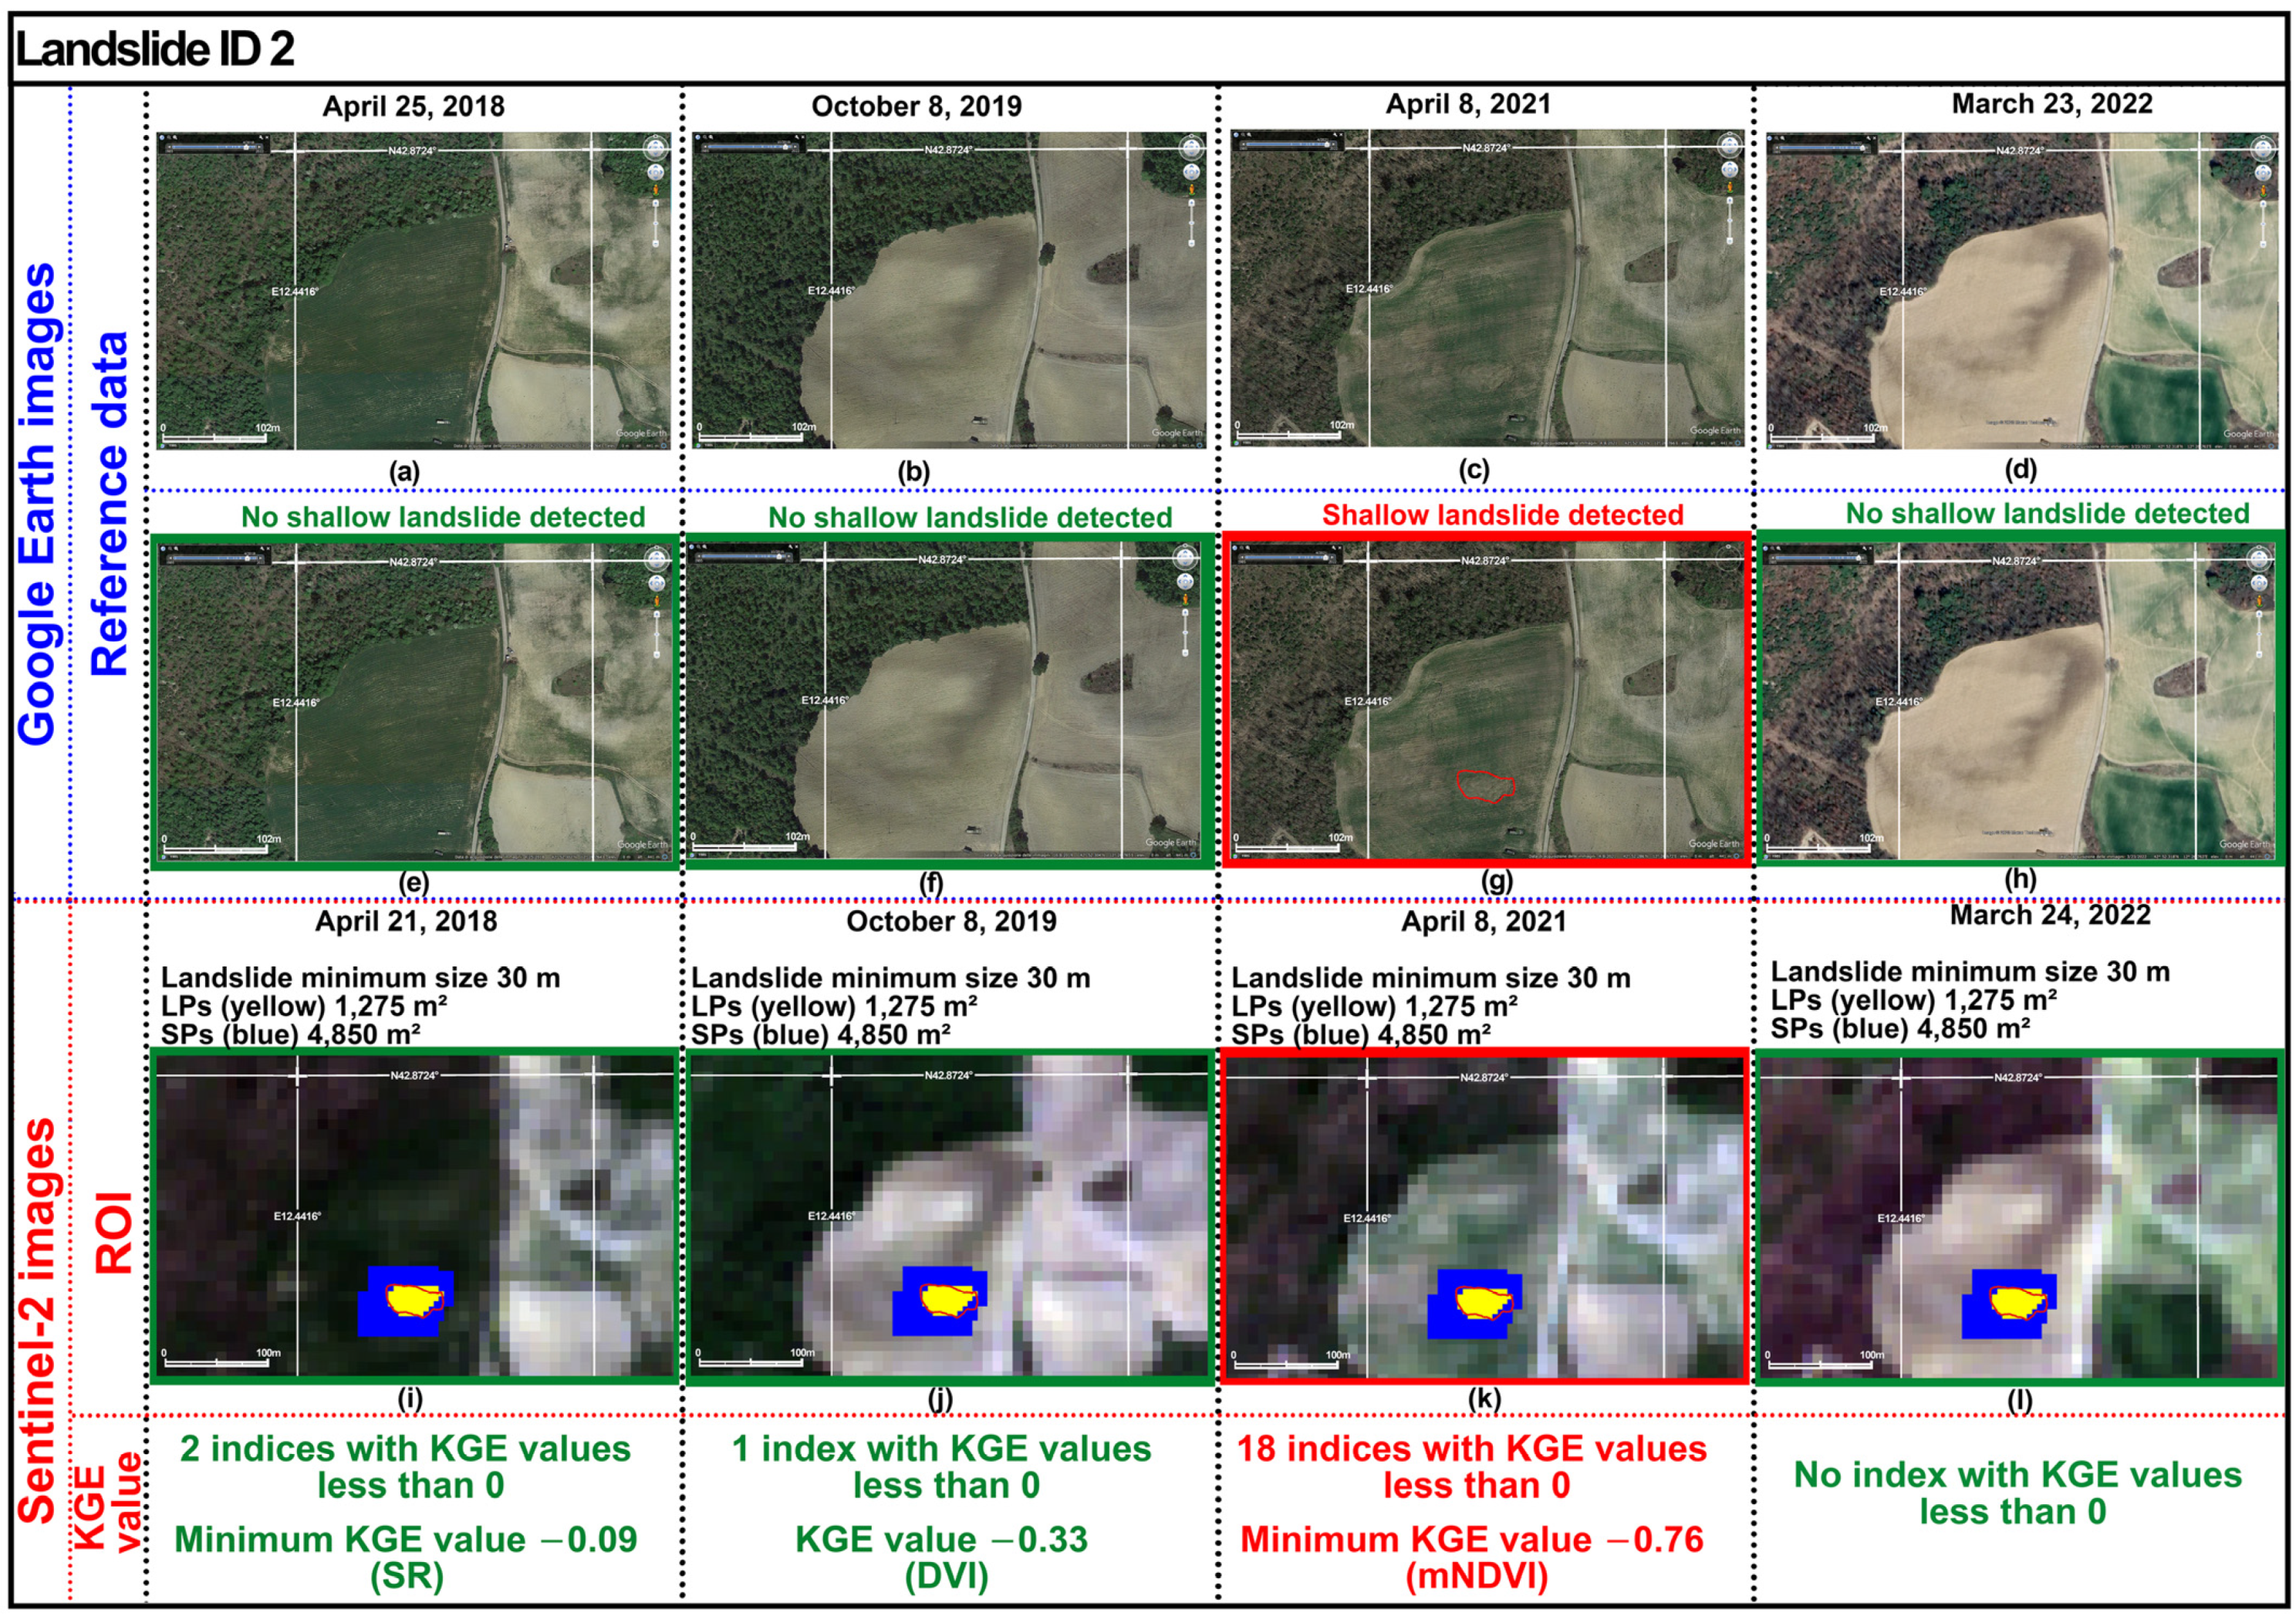
Task: Select the magnifier icon on panel (f)'s time slider
Action: (x=704, y=546)
